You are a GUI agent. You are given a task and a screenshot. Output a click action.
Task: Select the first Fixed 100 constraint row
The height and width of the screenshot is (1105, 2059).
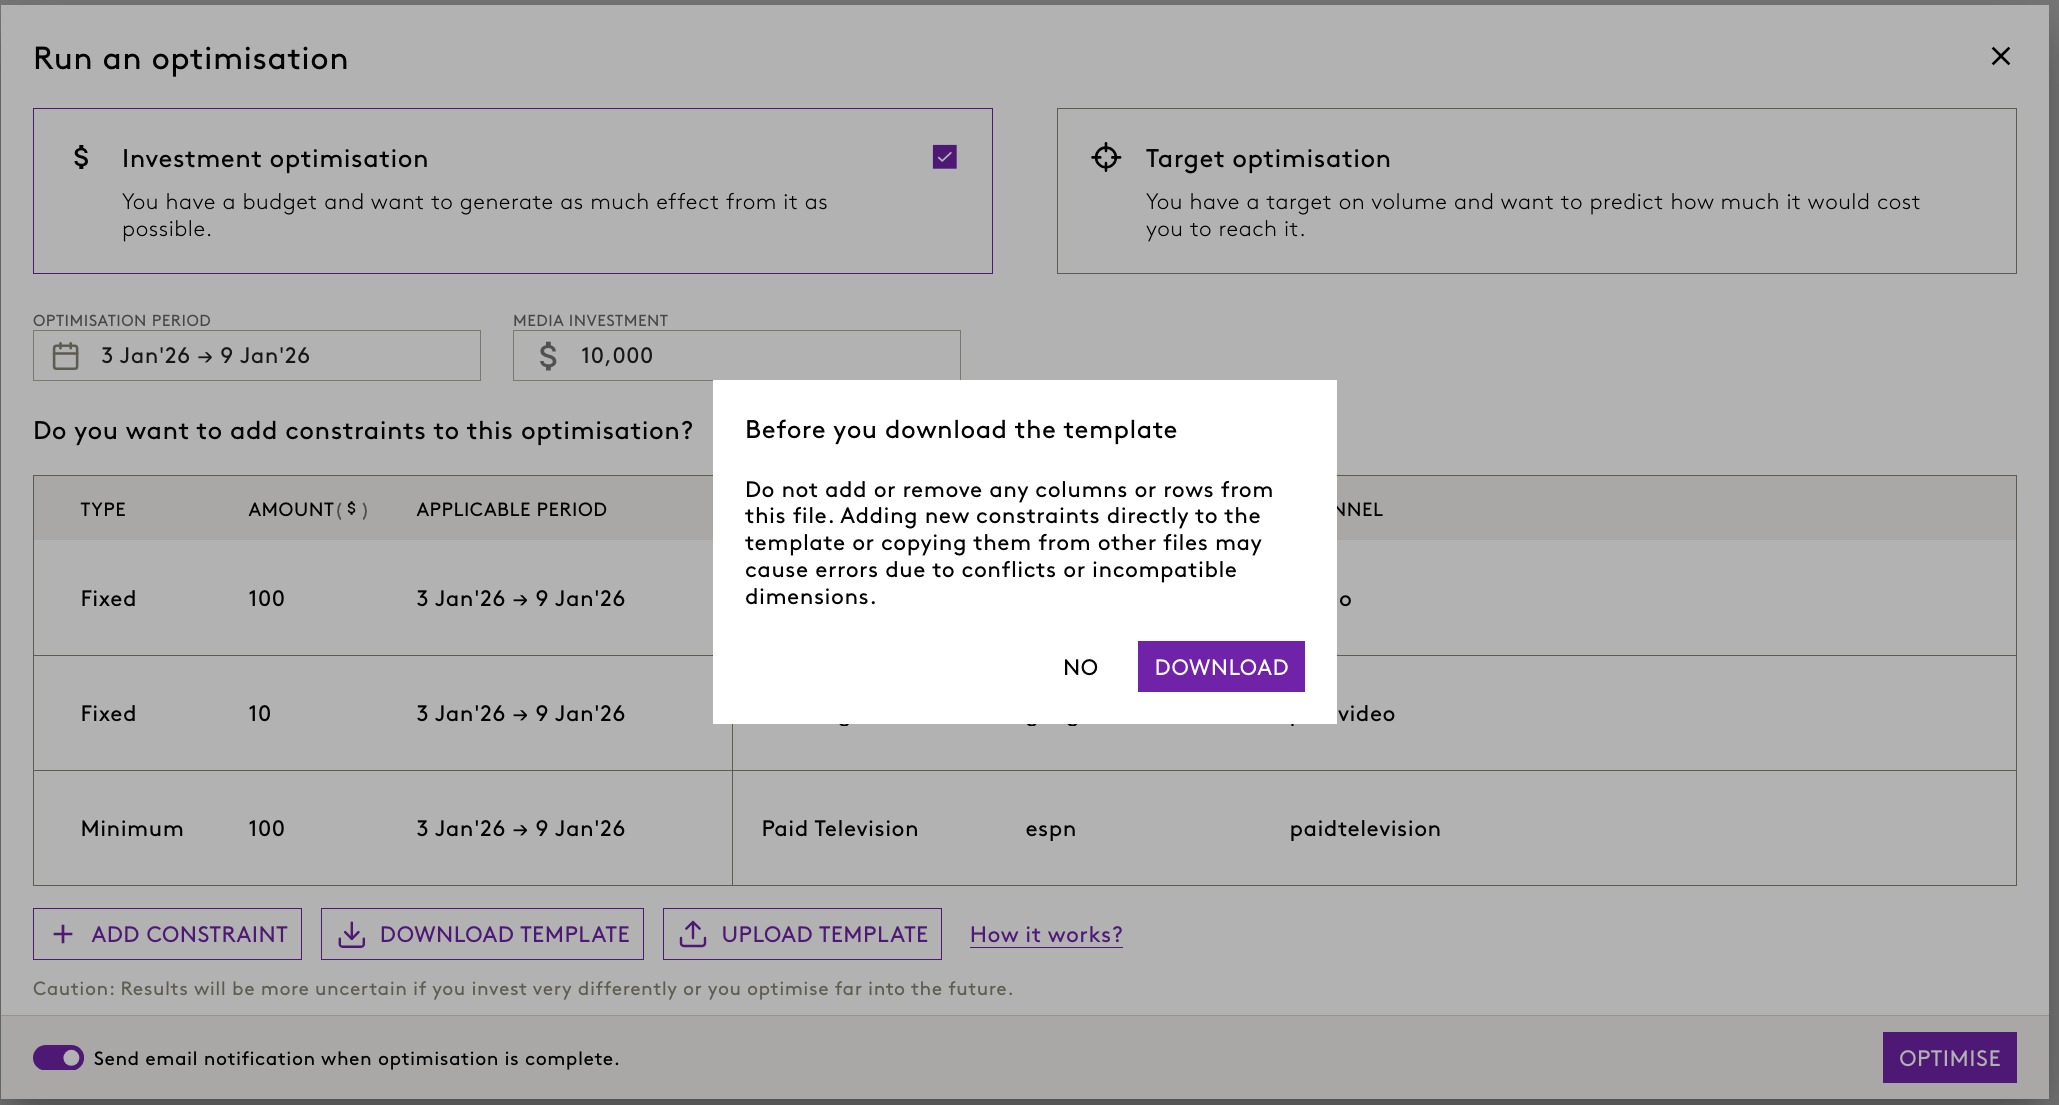point(380,598)
